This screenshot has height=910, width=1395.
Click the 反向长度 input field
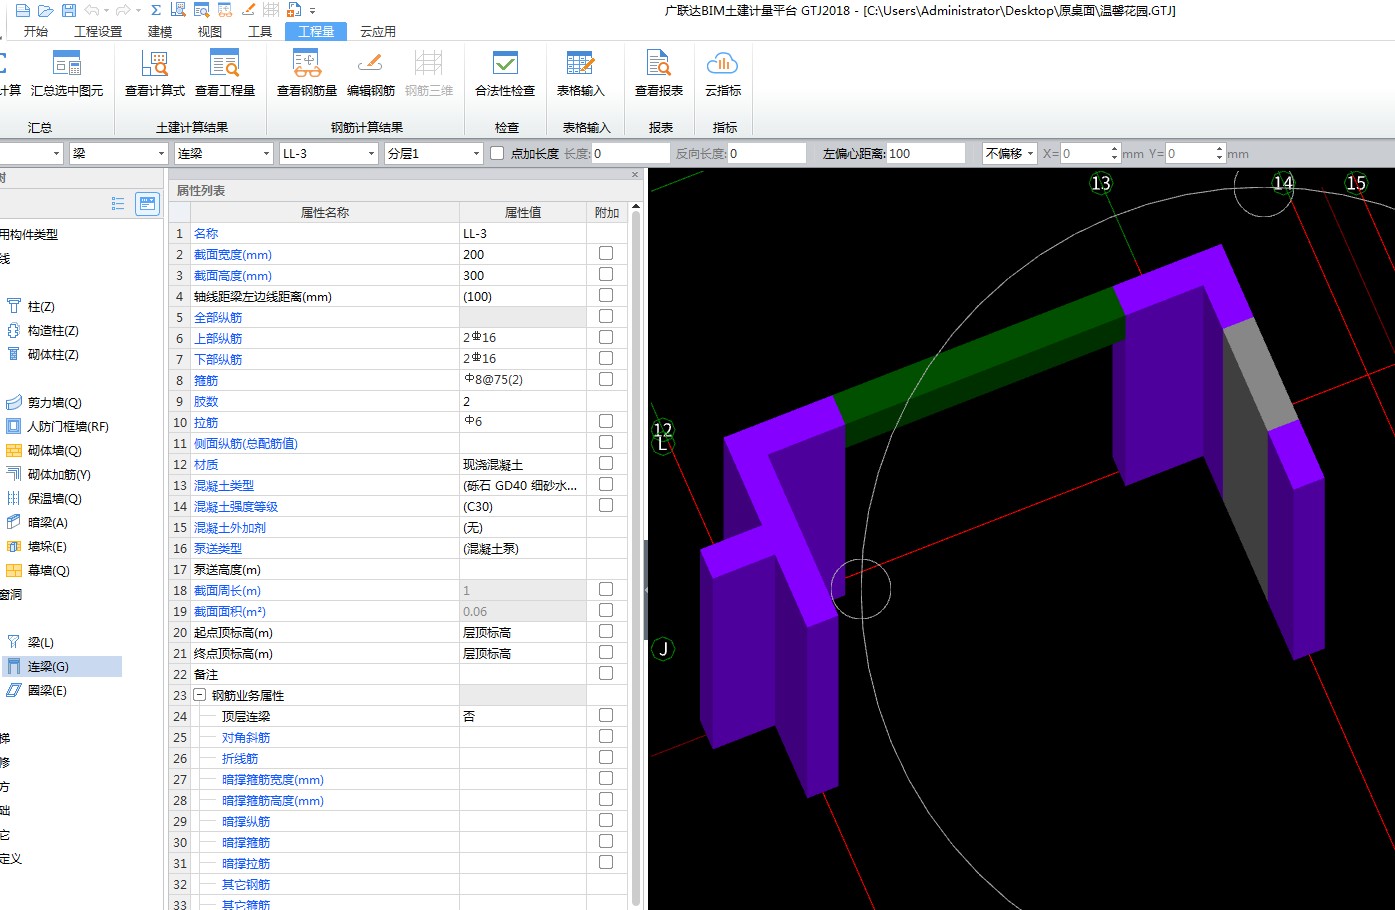[x=766, y=153]
